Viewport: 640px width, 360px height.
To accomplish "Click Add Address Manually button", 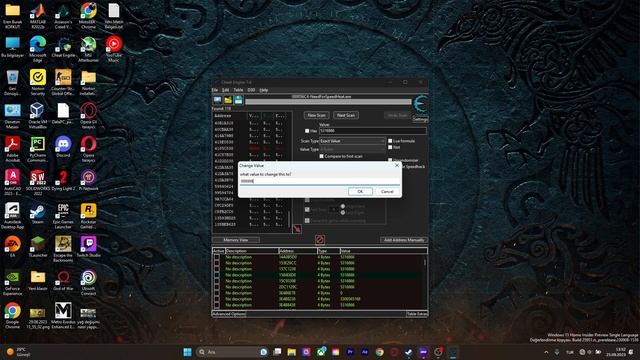I will click(x=404, y=240).
